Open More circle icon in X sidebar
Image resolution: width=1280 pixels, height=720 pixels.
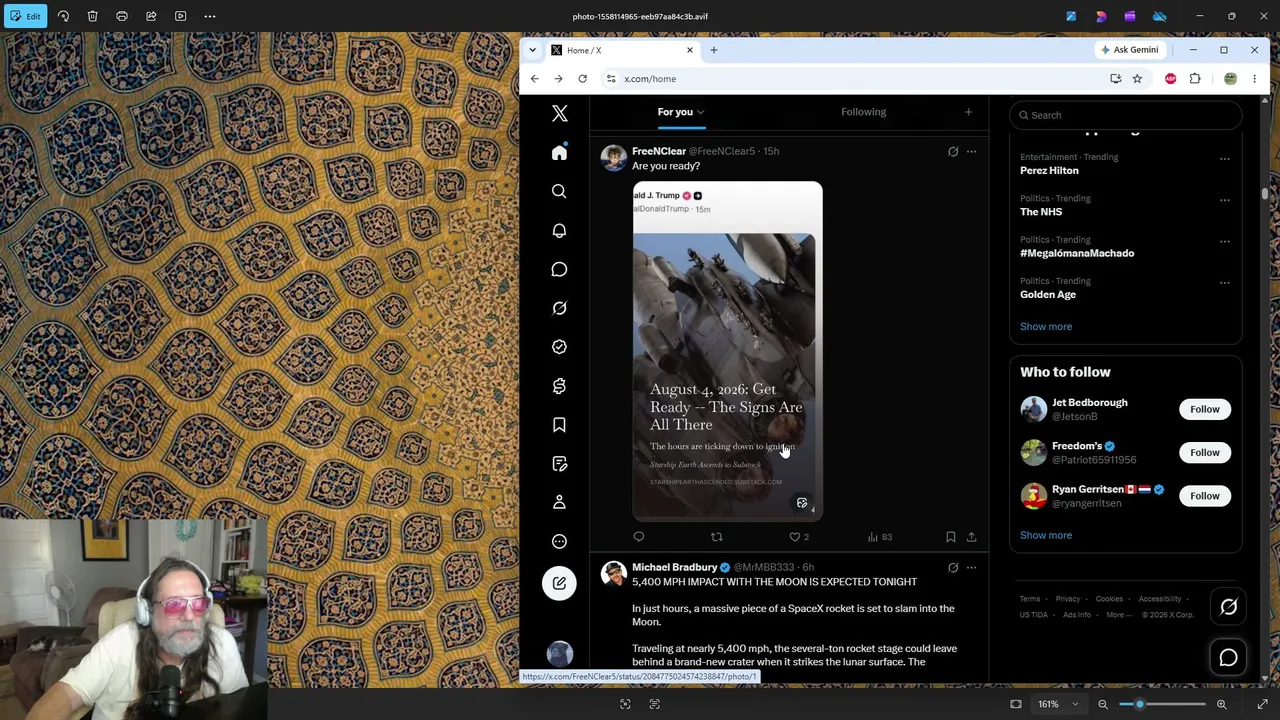(559, 541)
